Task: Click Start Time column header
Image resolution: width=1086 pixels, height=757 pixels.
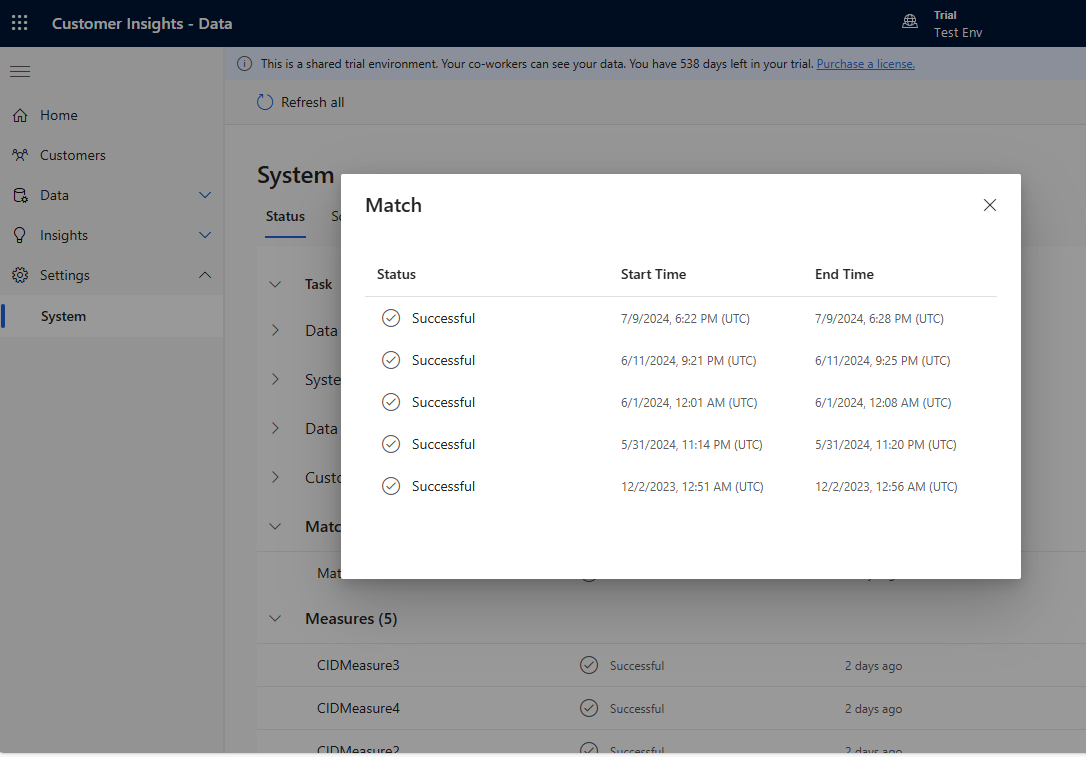Action: 653,274
